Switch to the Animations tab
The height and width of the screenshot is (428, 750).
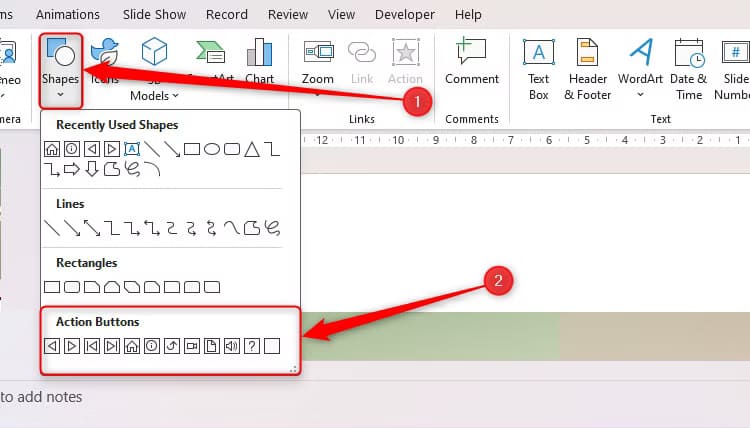coord(68,15)
